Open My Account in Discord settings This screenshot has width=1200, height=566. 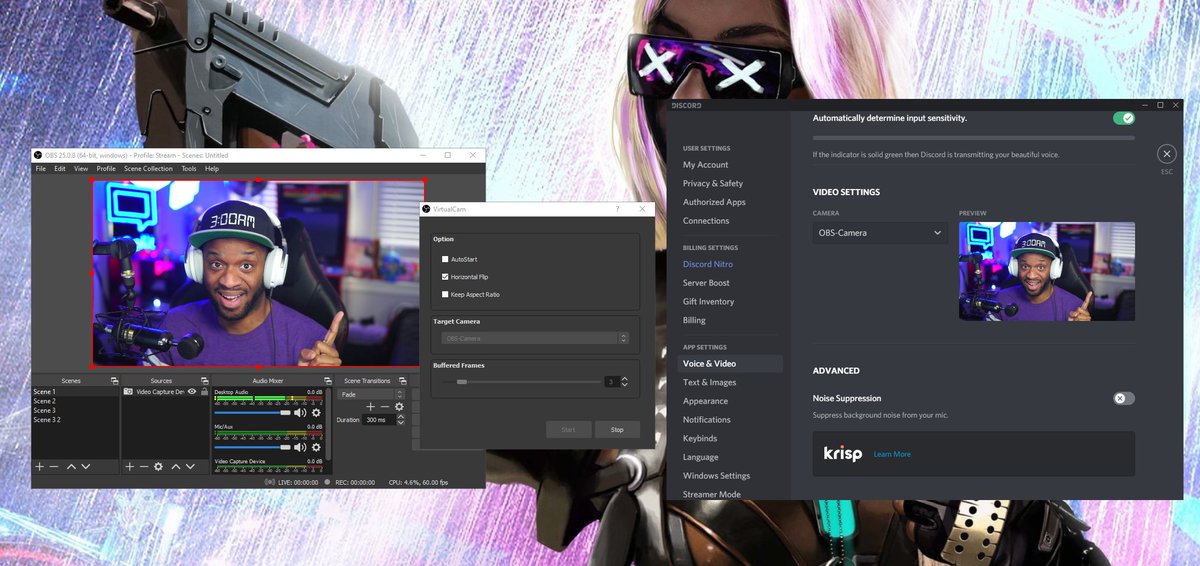pos(706,165)
